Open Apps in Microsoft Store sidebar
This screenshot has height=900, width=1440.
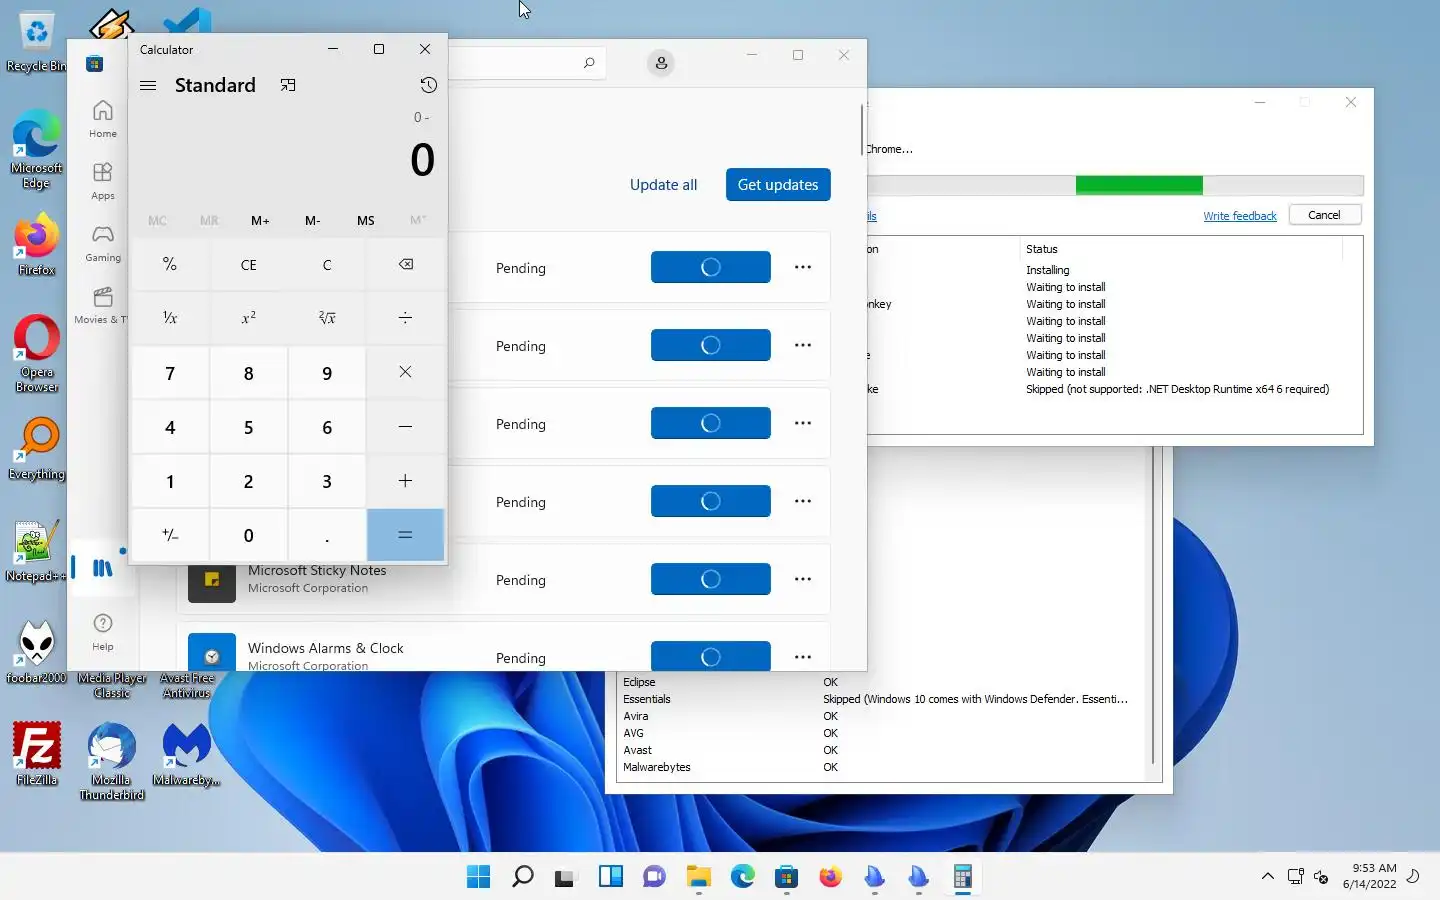(x=102, y=181)
